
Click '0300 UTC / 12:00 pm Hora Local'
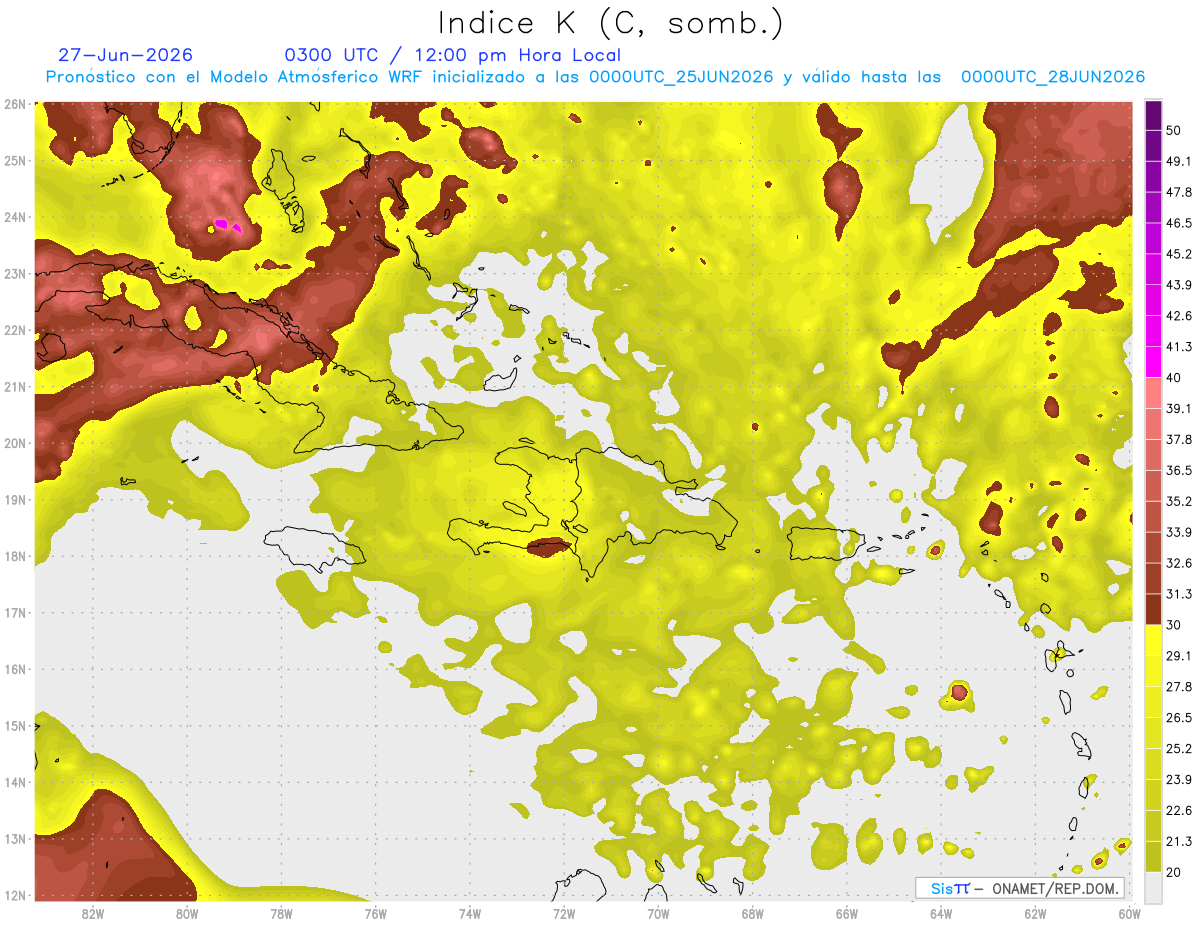pyautogui.click(x=453, y=55)
